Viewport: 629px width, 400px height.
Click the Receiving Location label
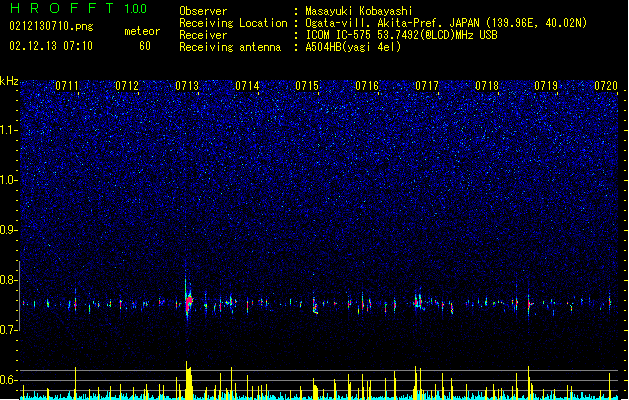[x=233, y=23]
